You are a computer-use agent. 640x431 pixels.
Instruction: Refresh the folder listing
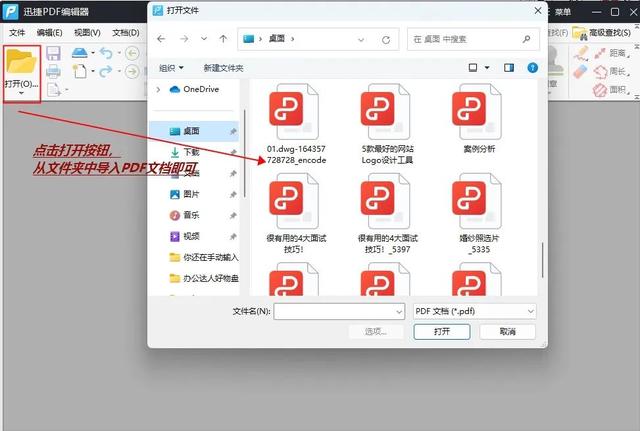pyautogui.click(x=386, y=40)
